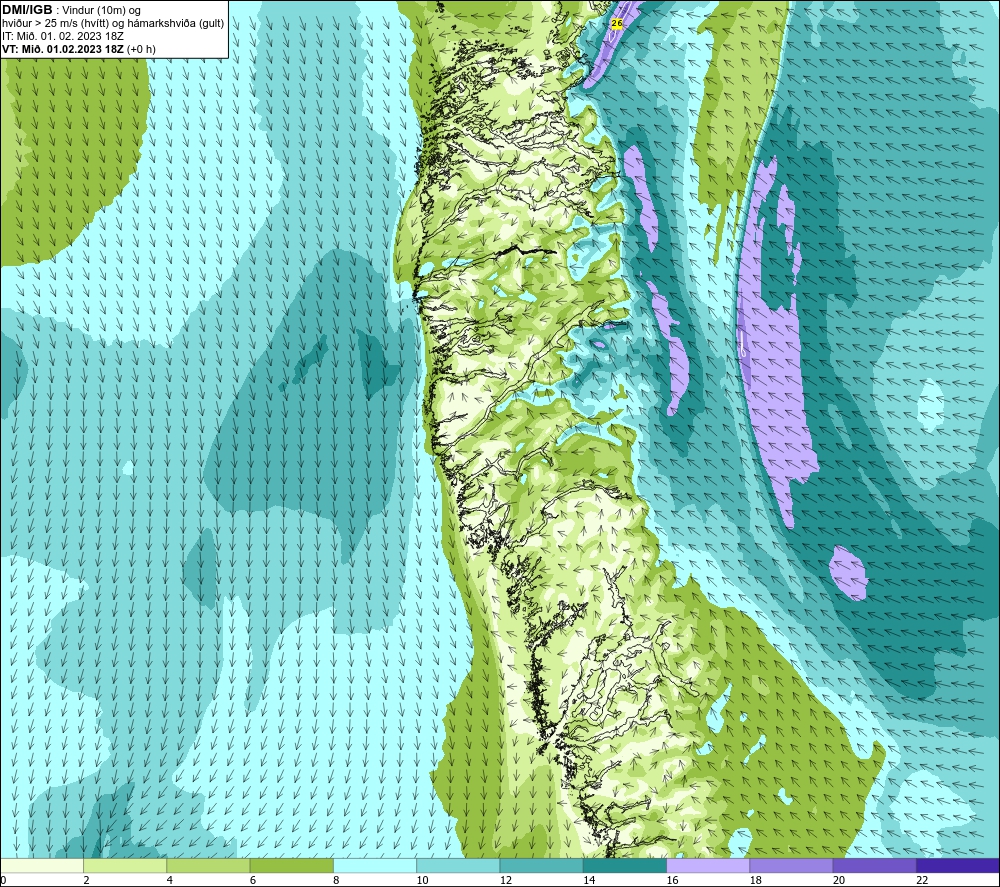Click the 12-14 m/s teal legend swatch

point(541,865)
